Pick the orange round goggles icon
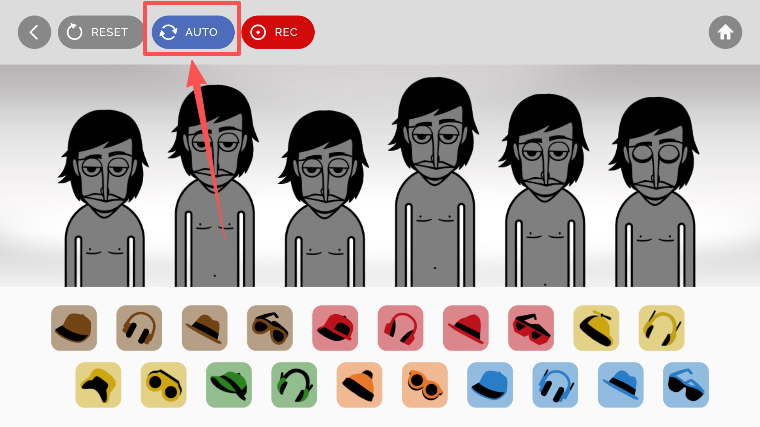The image size is (760, 427). pos(425,385)
